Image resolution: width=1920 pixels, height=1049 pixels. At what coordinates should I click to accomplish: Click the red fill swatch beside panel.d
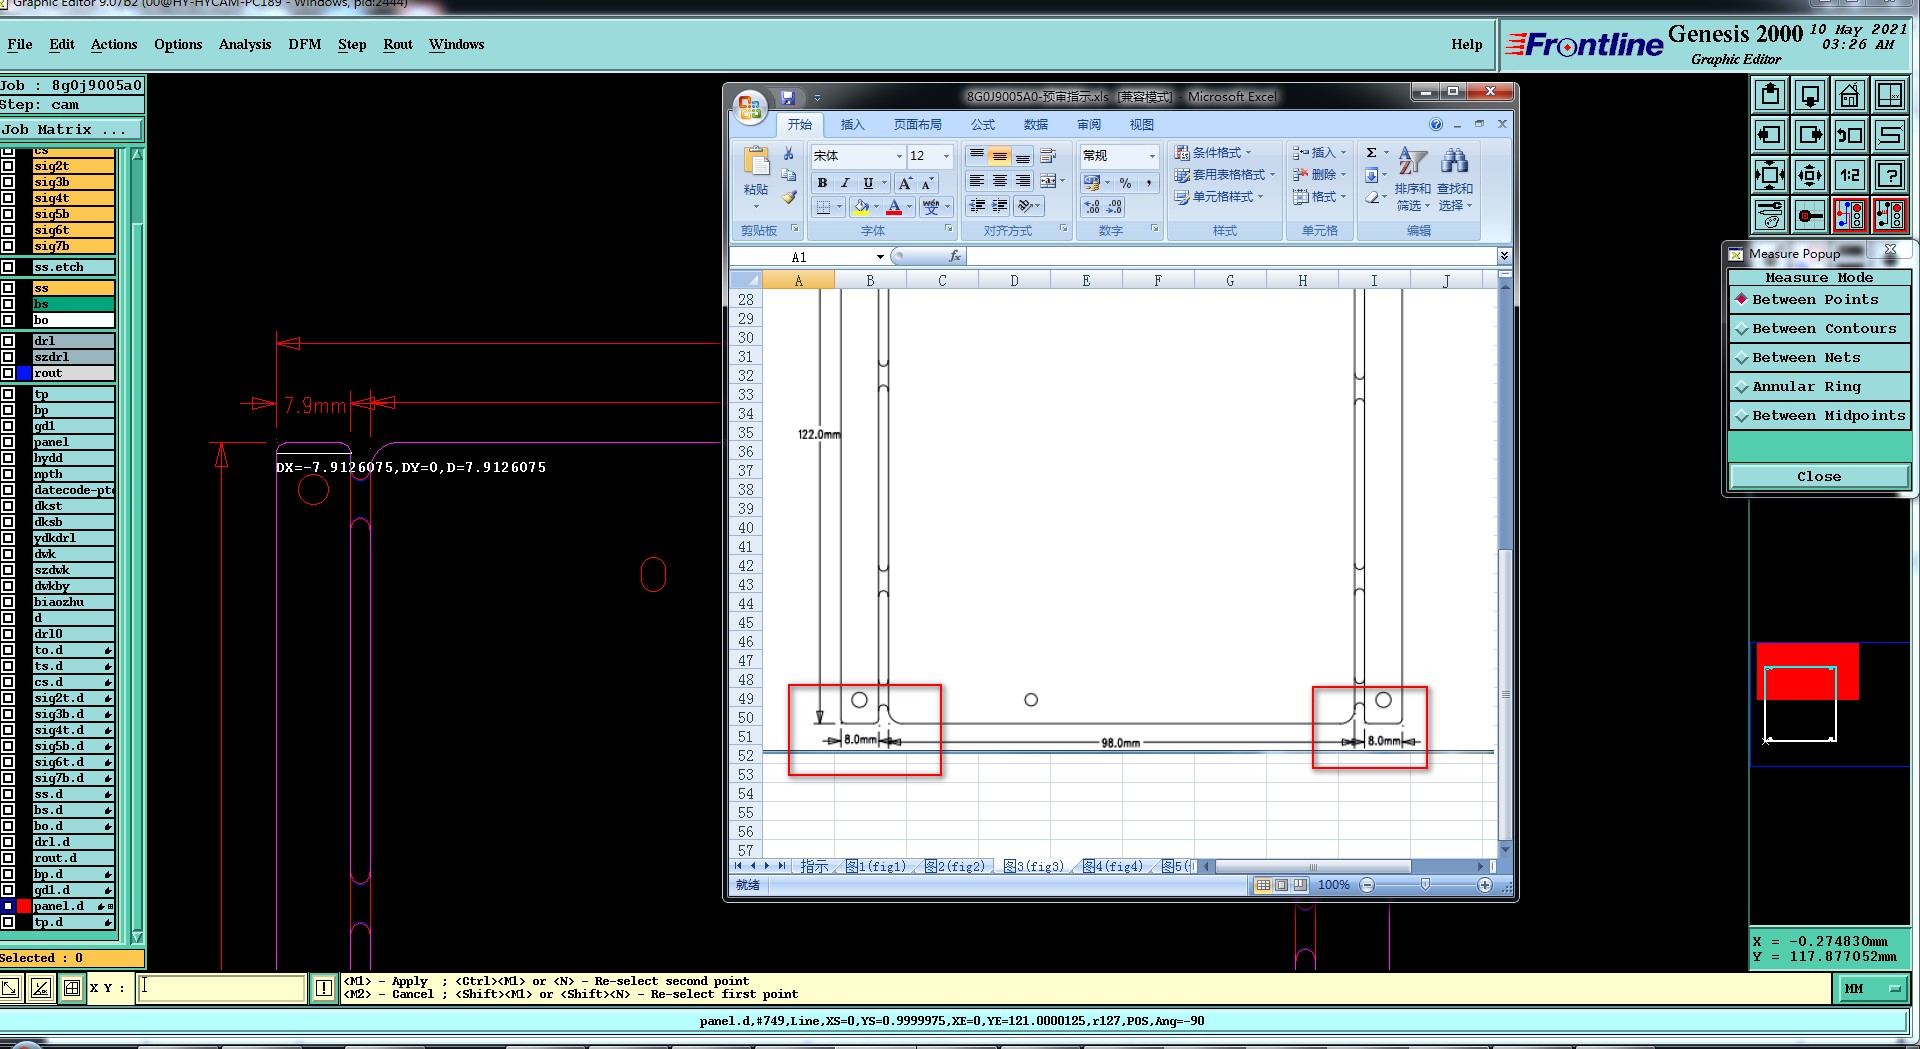(24, 906)
